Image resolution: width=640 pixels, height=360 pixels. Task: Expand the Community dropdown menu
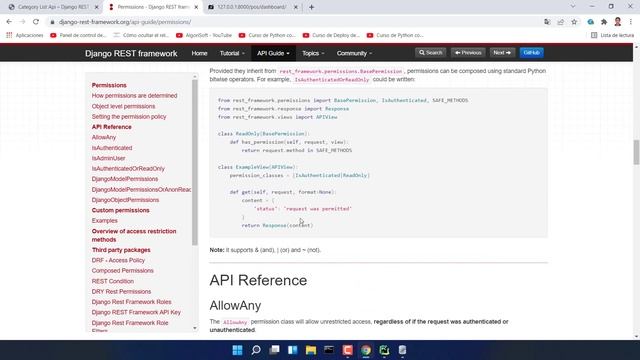click(x=354, y=53)
